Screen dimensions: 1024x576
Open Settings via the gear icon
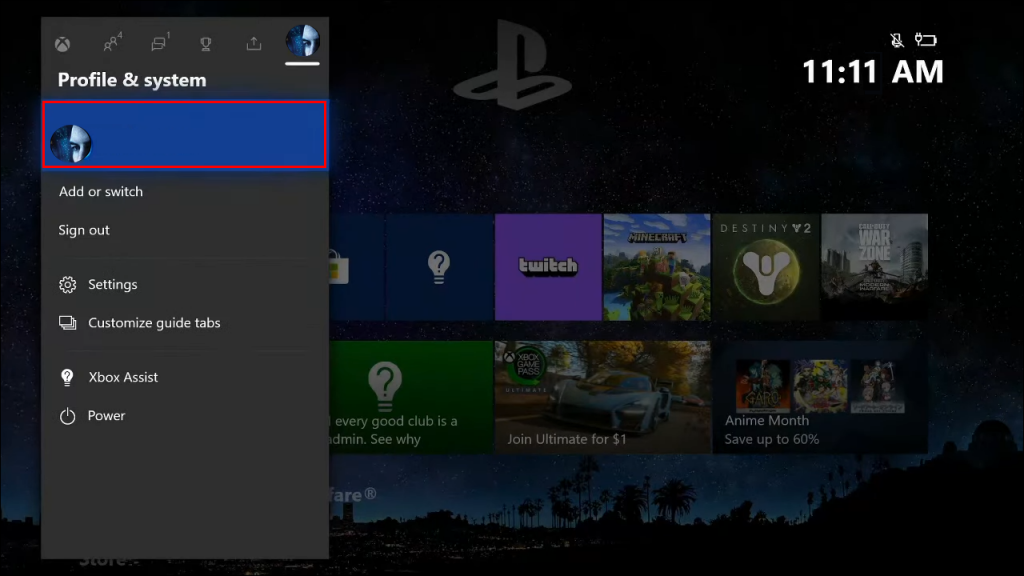pos(67,284)
